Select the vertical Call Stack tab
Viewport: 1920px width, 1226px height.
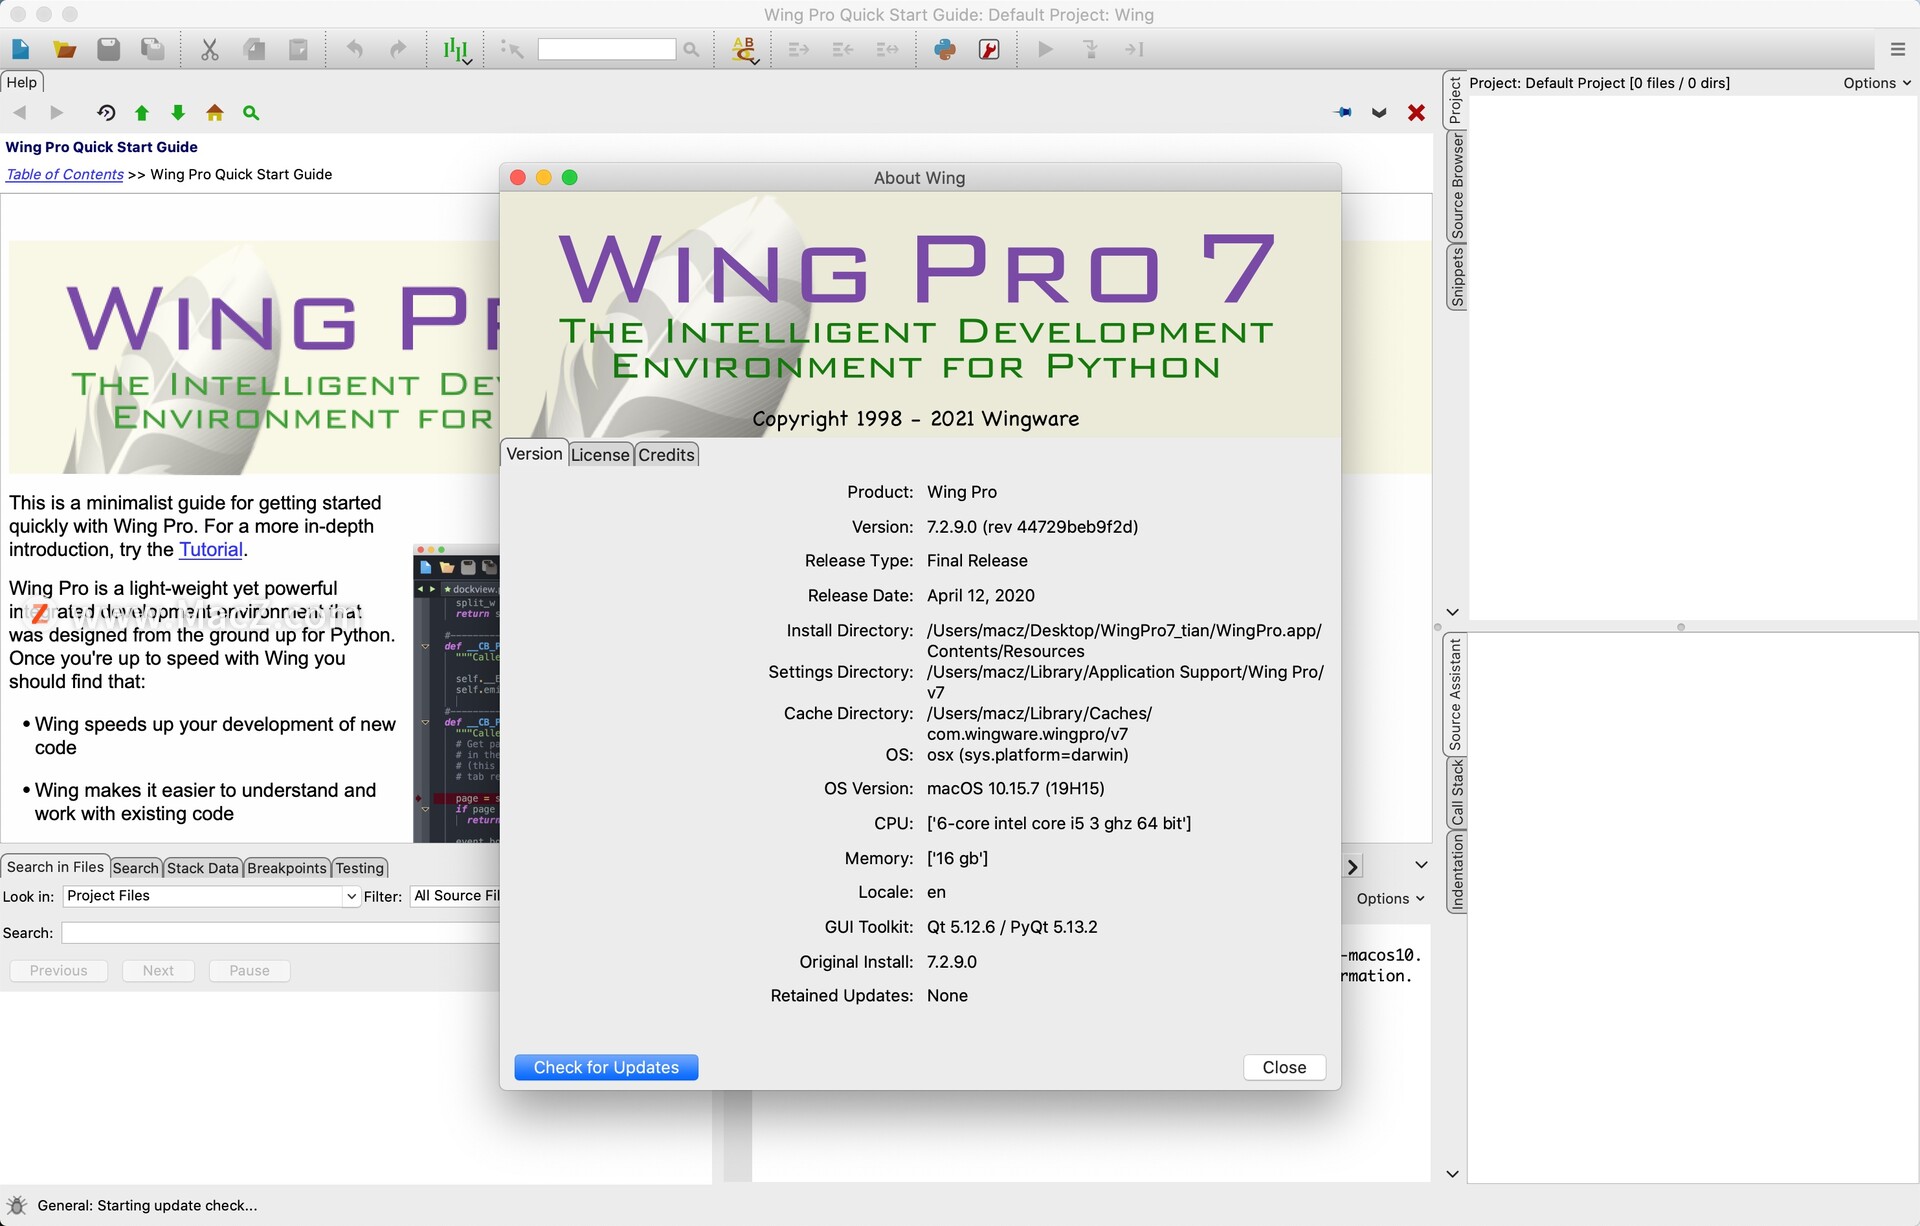(1456, 793)
